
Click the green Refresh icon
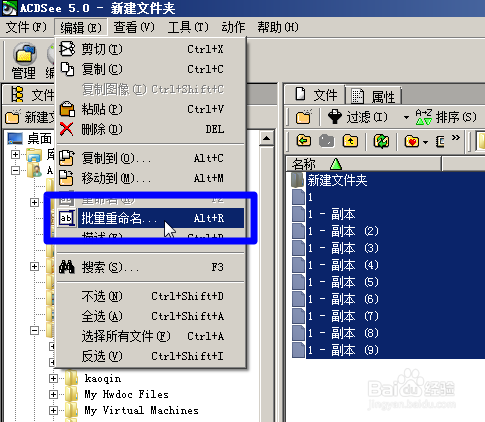click(x=381, y=141)
